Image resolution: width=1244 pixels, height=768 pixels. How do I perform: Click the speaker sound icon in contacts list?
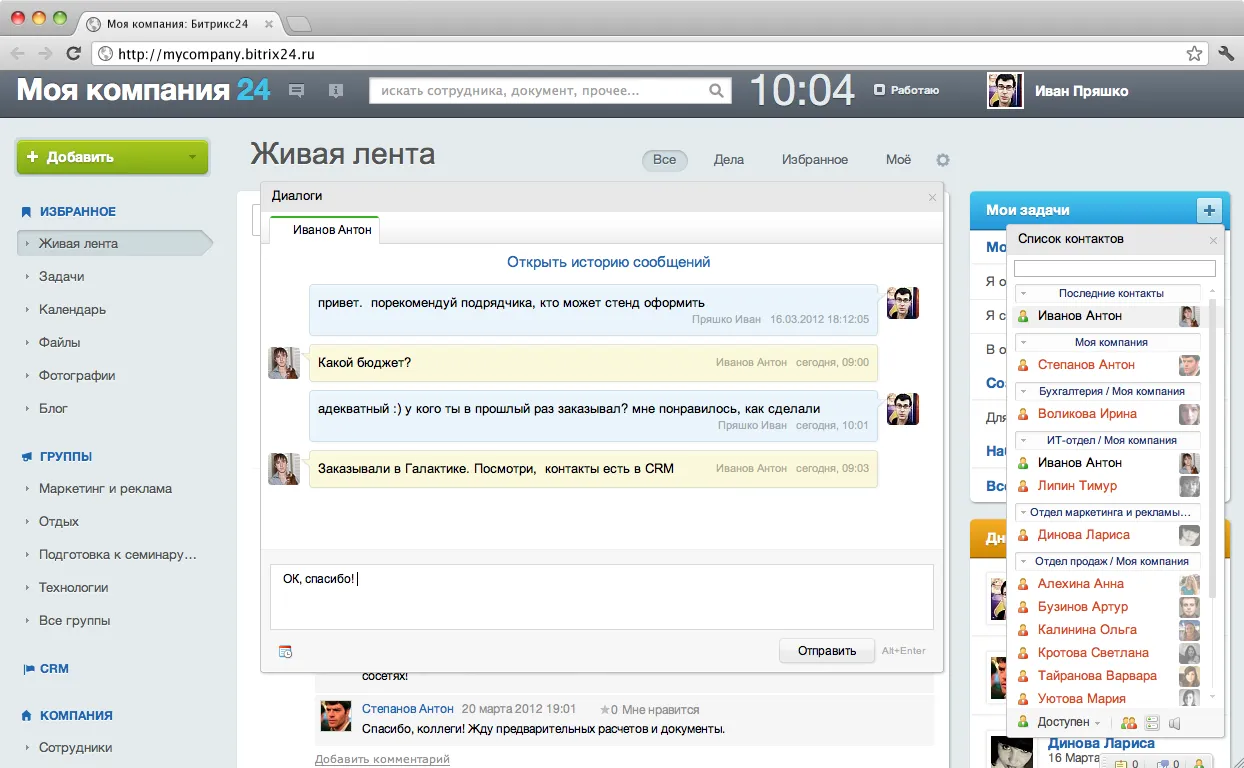[1175, 723]
